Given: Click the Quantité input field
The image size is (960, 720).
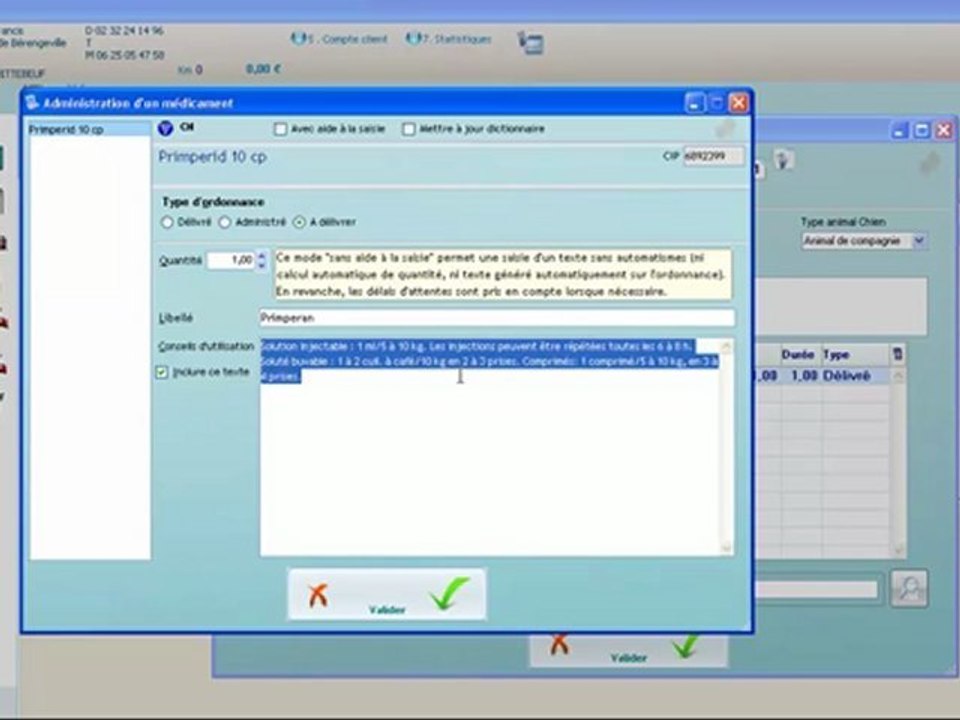Looking at the screenshot, I should click(231, 260).
